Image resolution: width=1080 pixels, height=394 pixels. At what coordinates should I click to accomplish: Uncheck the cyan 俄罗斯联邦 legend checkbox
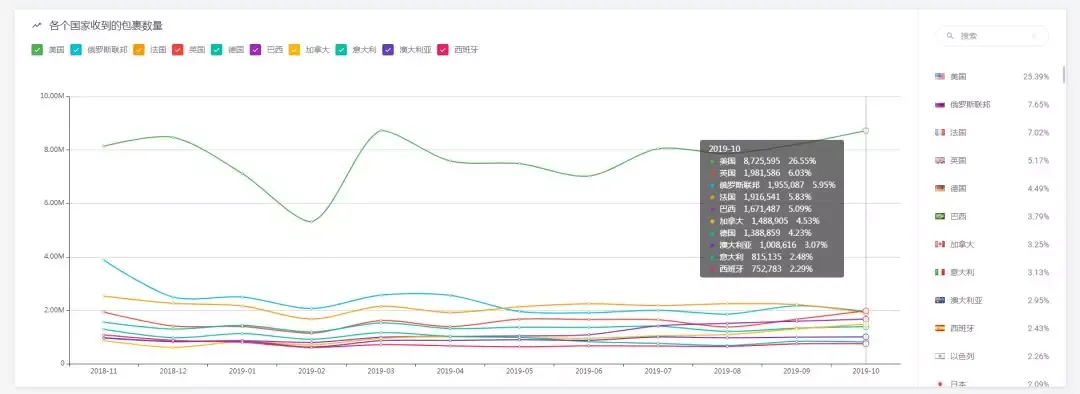point(76,50)
